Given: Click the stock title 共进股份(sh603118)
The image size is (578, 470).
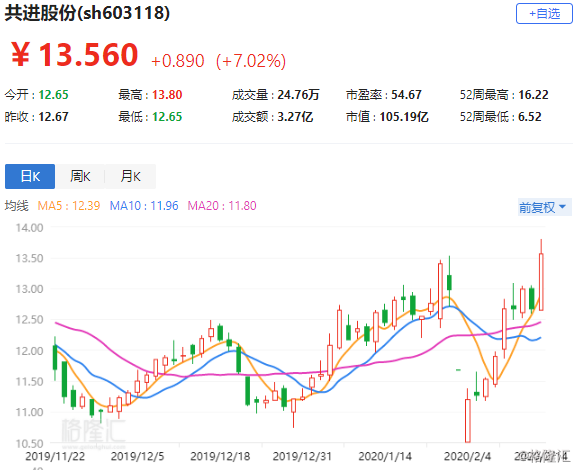Looking at the screenshot, I should 87,13.
